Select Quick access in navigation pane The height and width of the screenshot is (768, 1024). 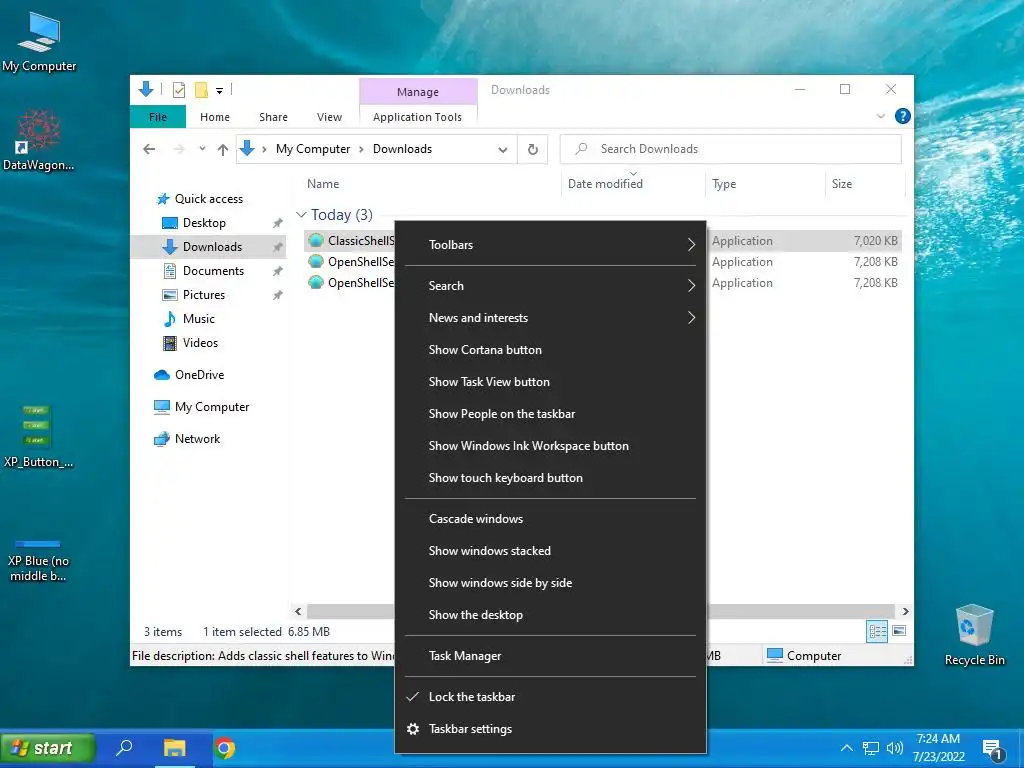point(208,199)
